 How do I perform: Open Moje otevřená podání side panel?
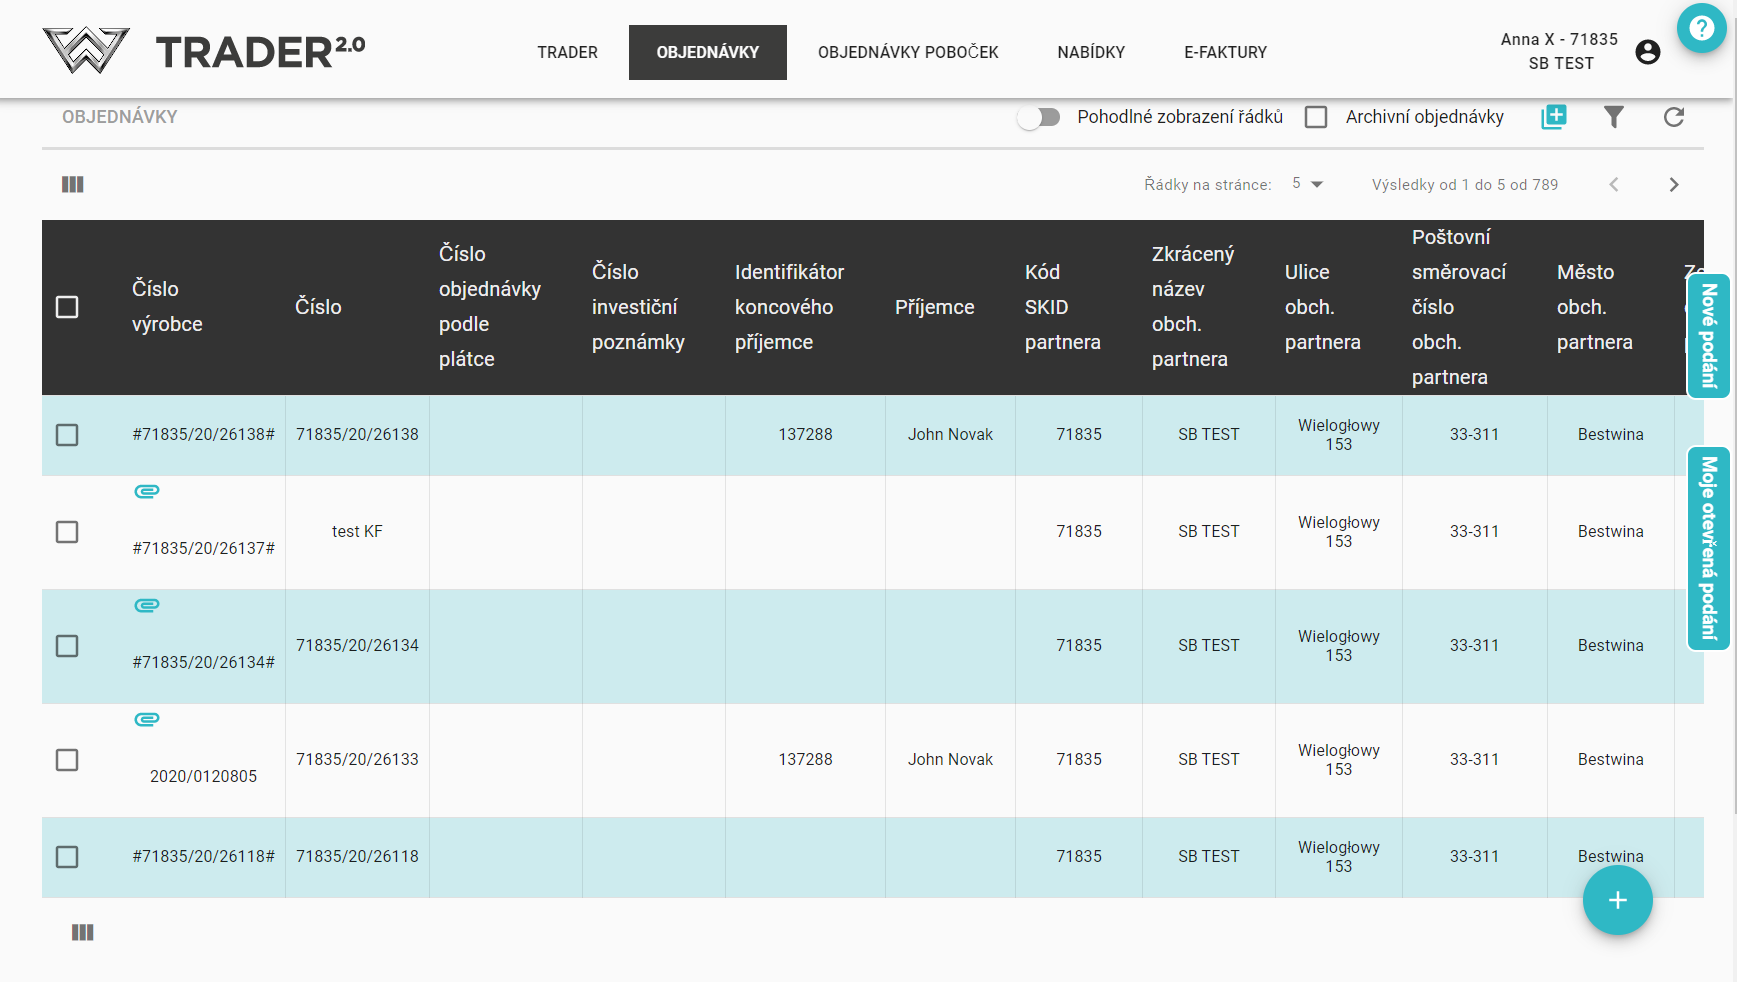[1708, 548]
